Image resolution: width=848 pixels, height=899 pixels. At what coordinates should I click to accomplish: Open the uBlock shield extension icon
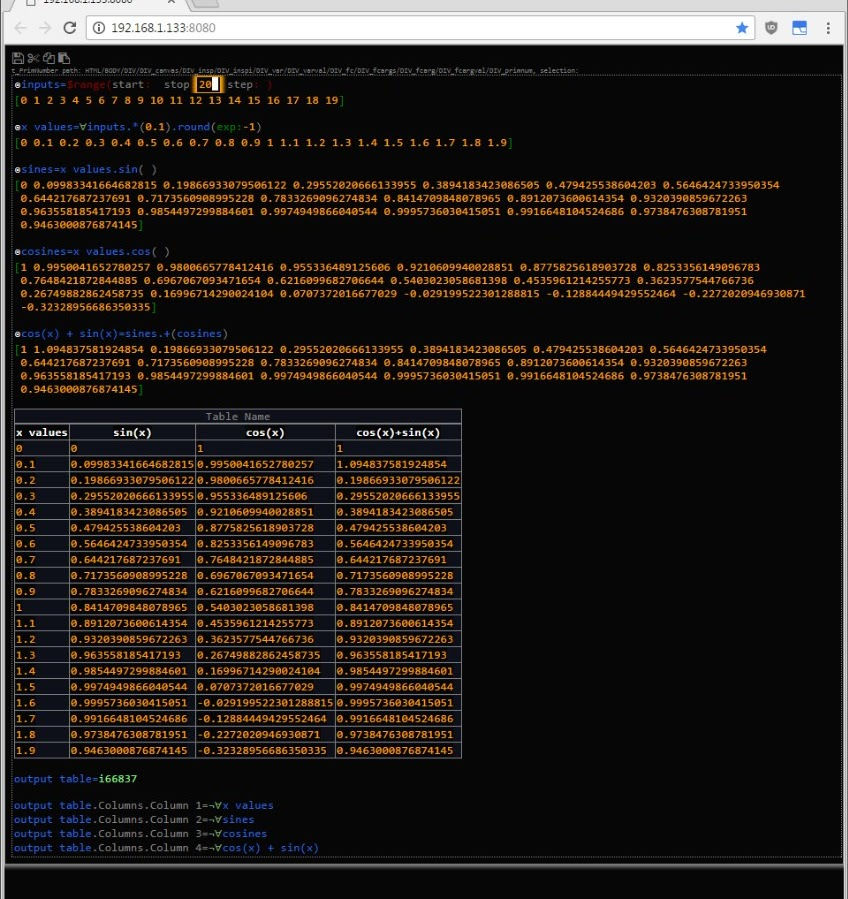point(771,28)
